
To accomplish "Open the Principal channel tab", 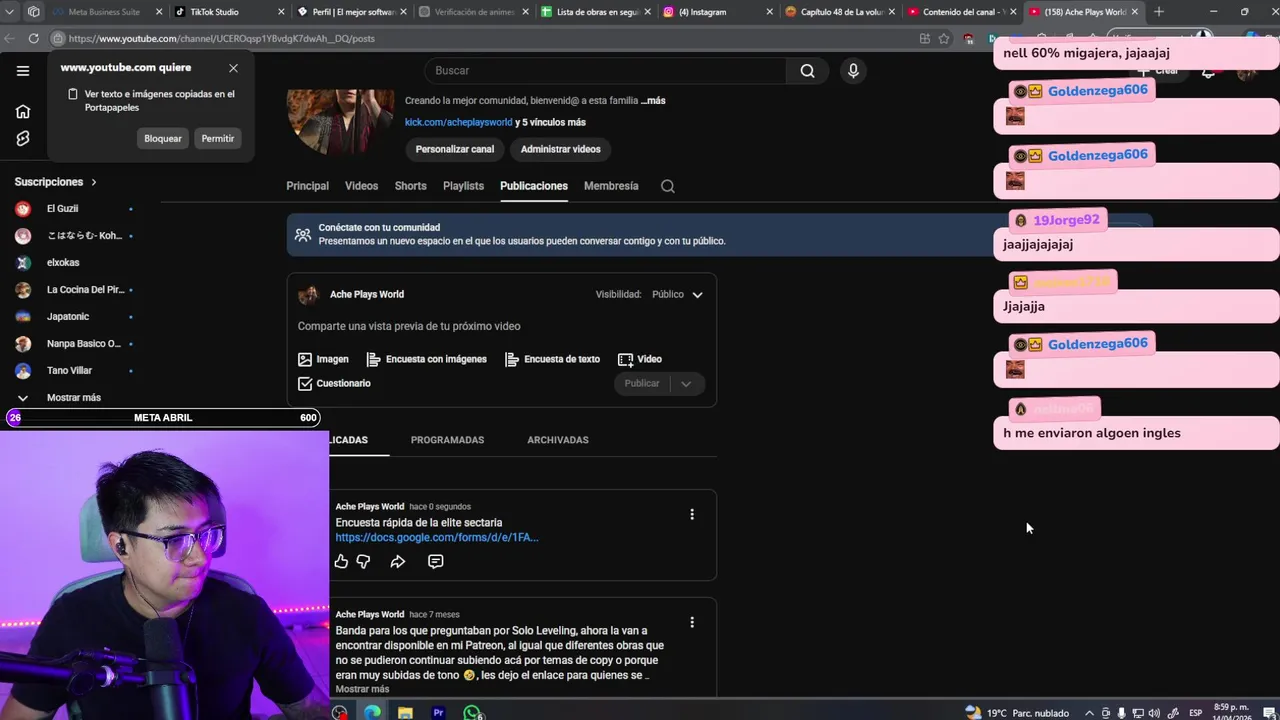I will click(307, 186).
